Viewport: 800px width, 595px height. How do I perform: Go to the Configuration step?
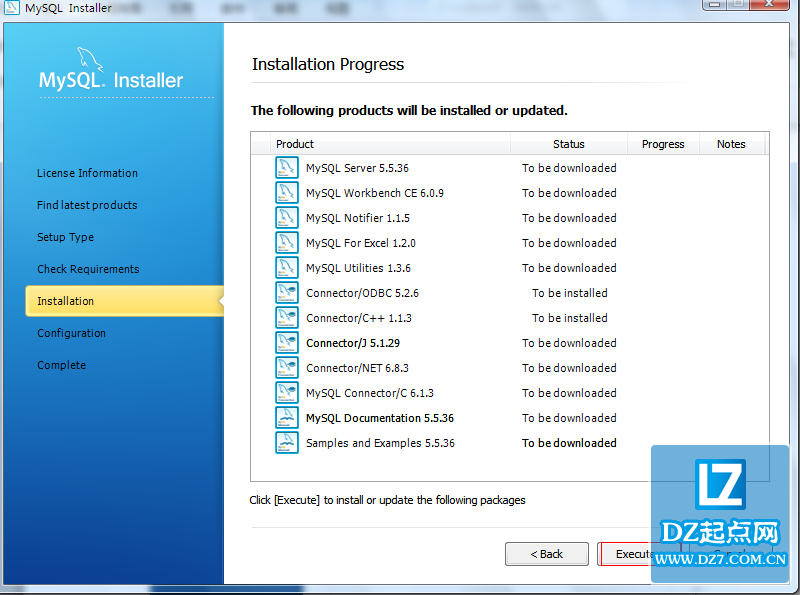pos(71,333)
